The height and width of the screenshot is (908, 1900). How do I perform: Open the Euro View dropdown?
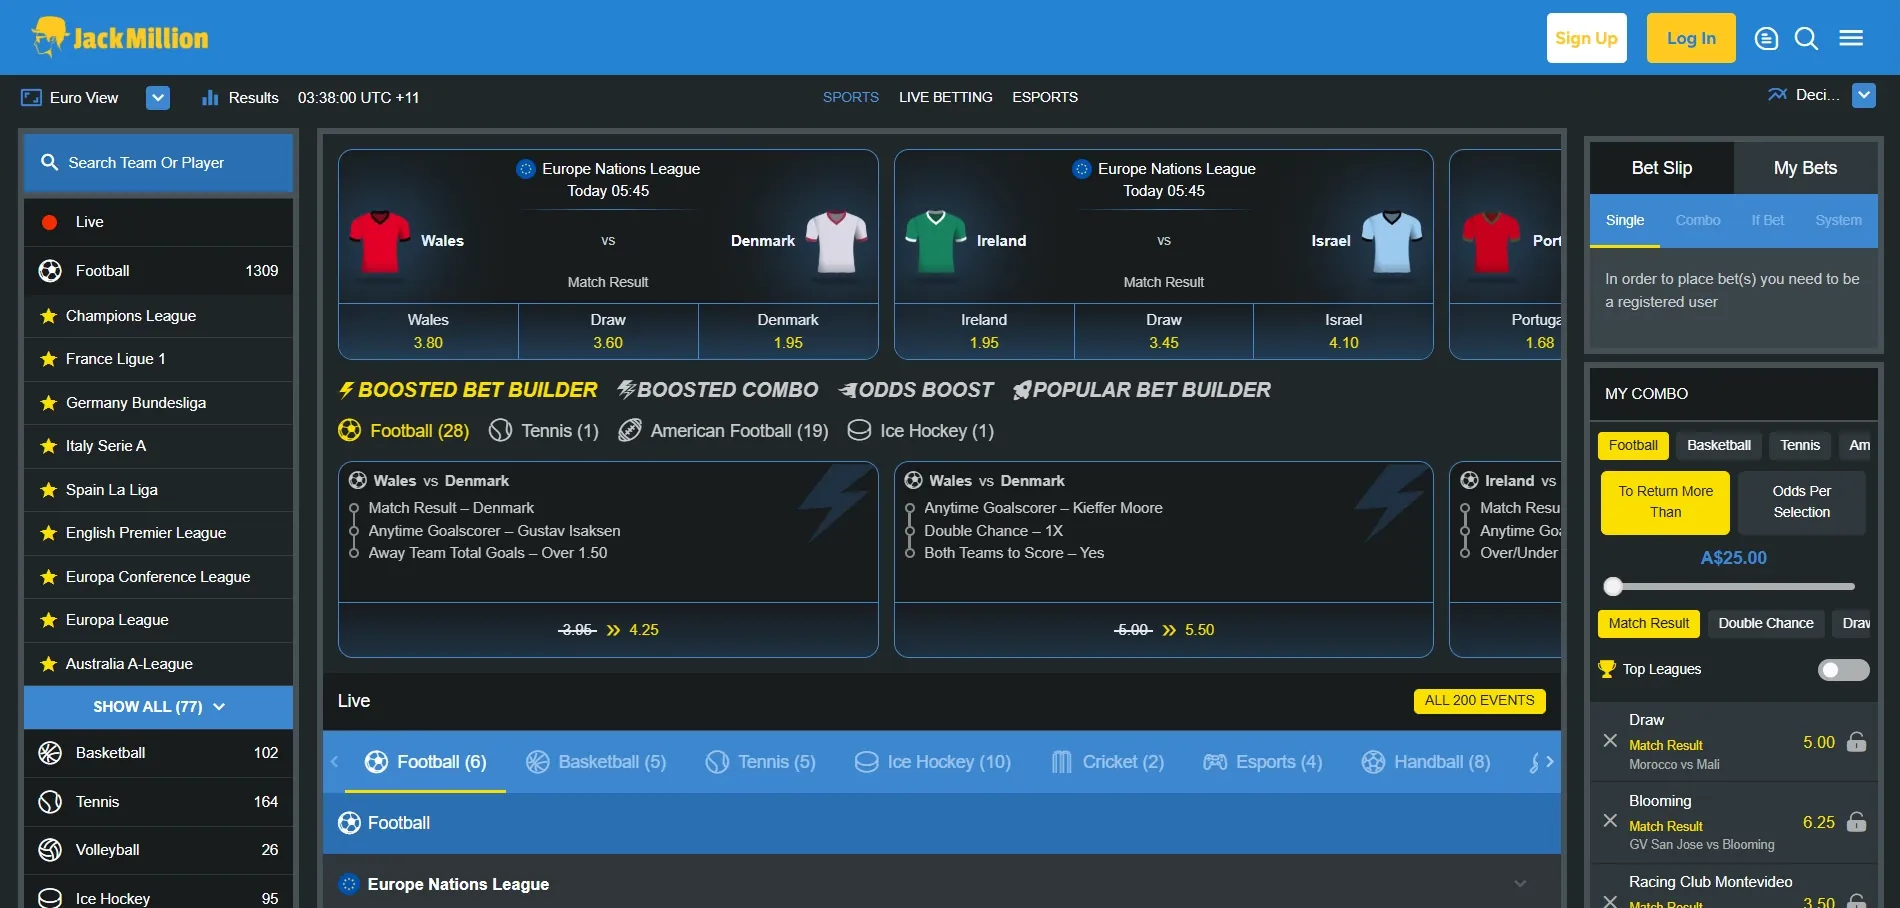pos(158,98)
